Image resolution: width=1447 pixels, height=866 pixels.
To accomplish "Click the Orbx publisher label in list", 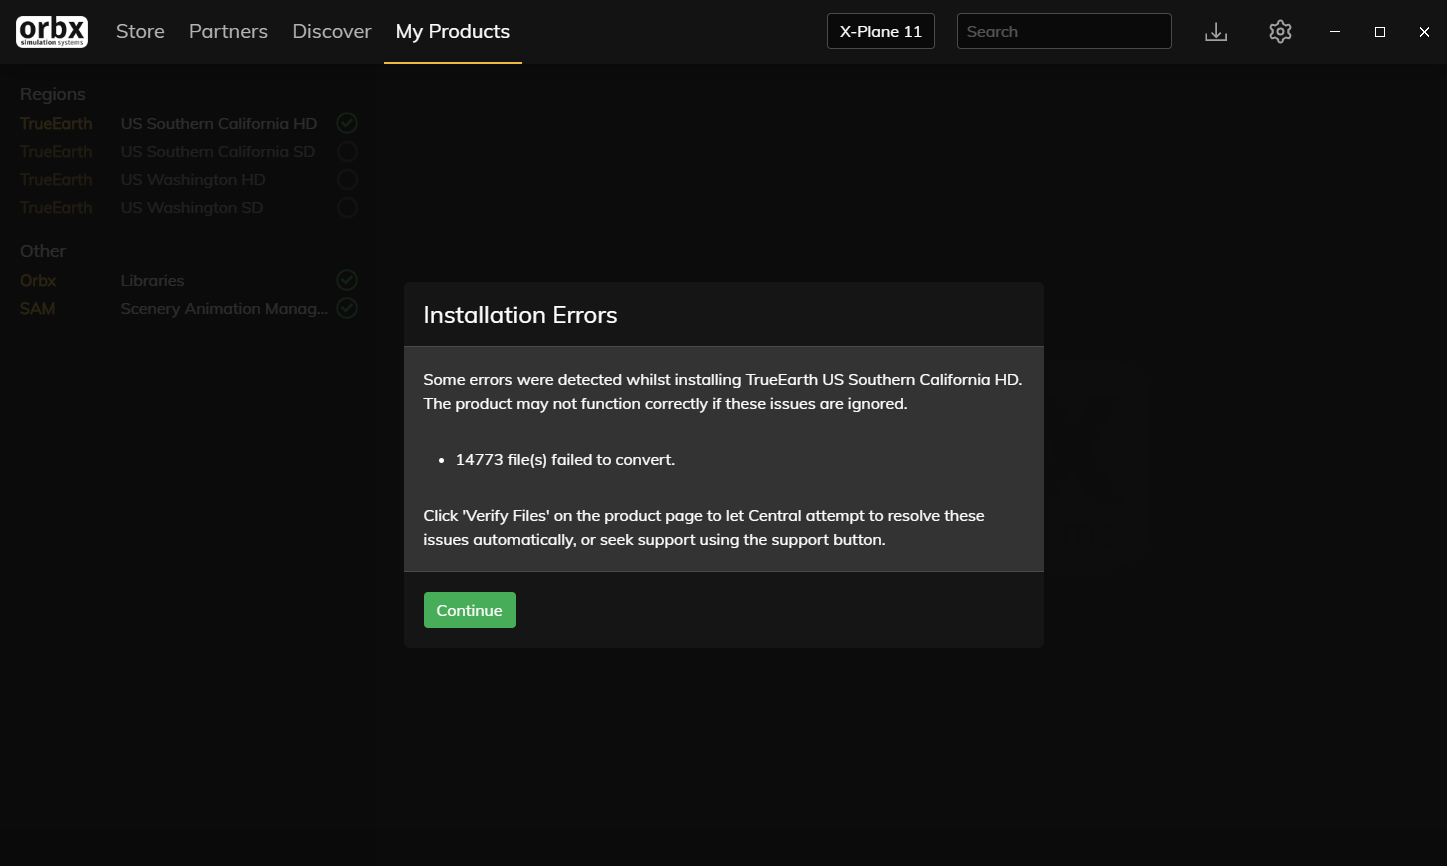I will coord(38,280).
